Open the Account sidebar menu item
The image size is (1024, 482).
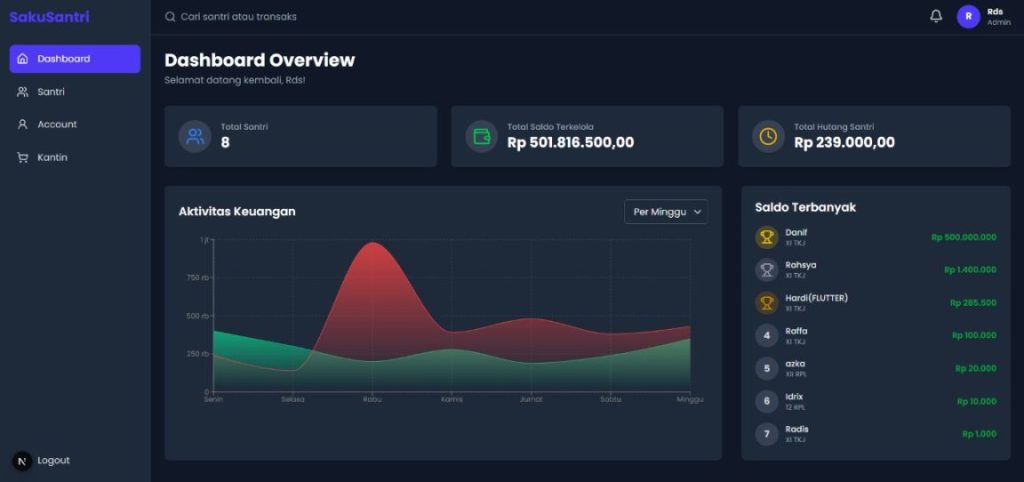point(57,125)
